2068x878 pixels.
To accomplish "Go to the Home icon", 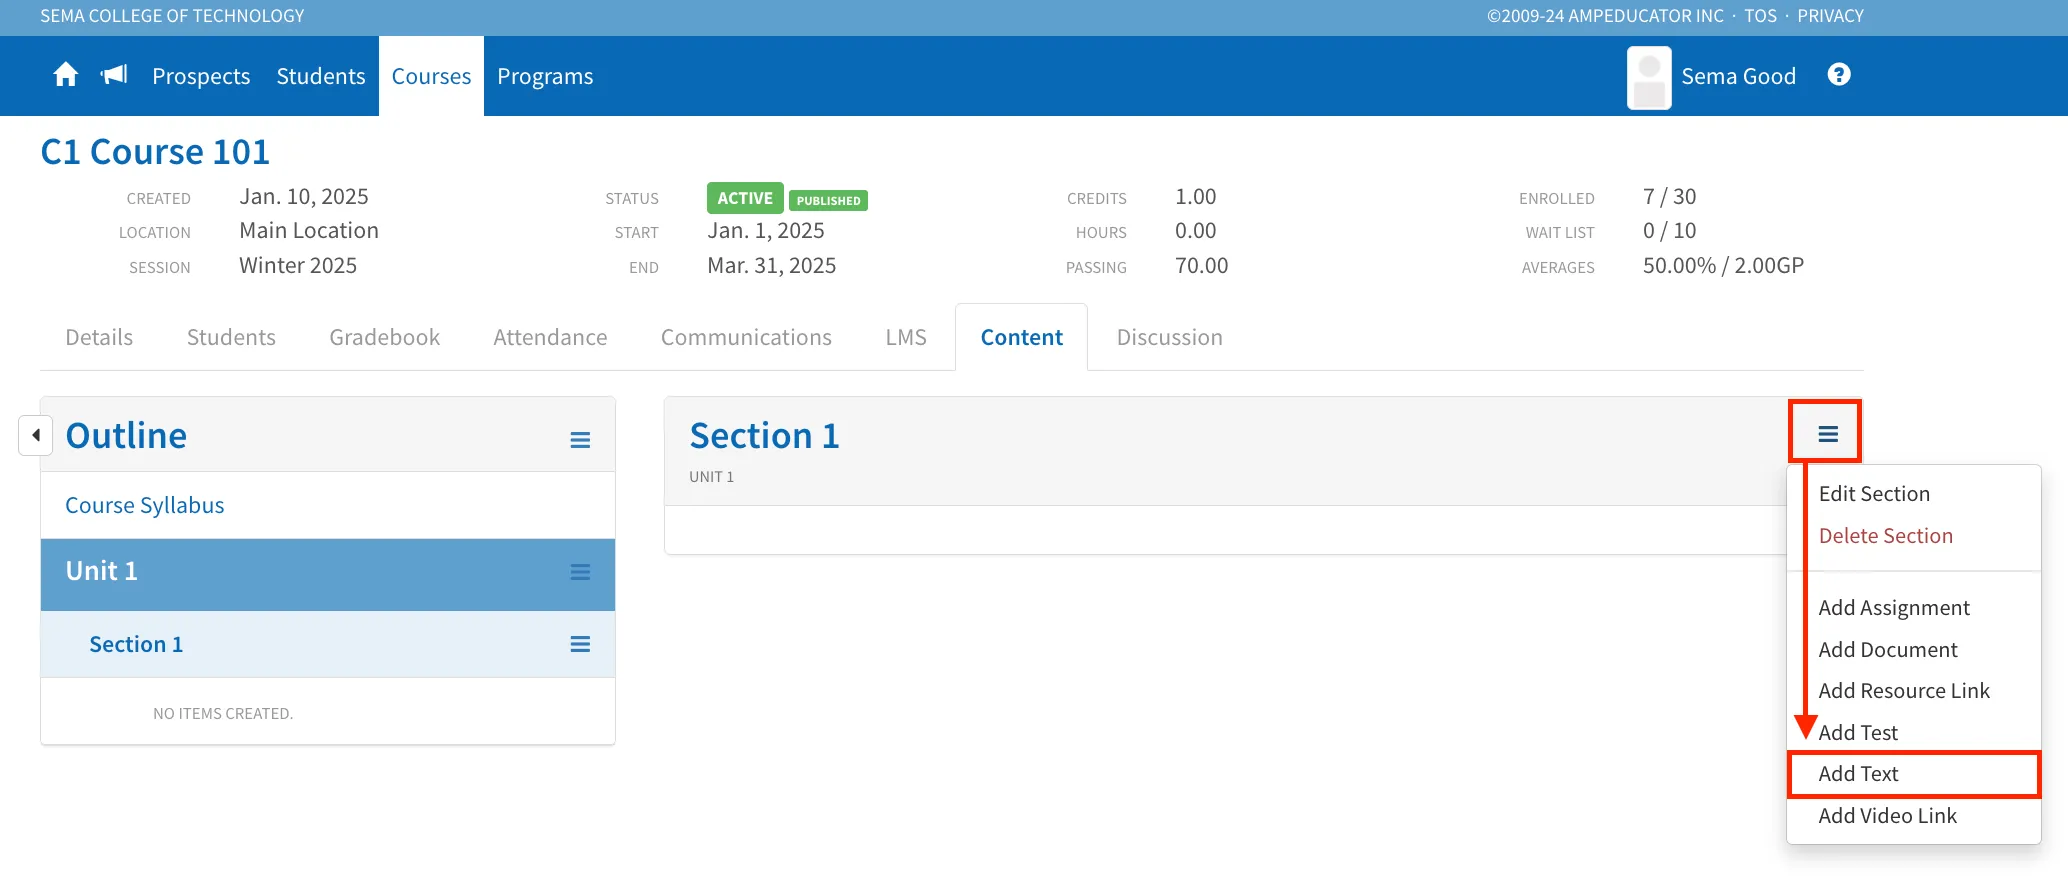I will click(x=66, y=75).
